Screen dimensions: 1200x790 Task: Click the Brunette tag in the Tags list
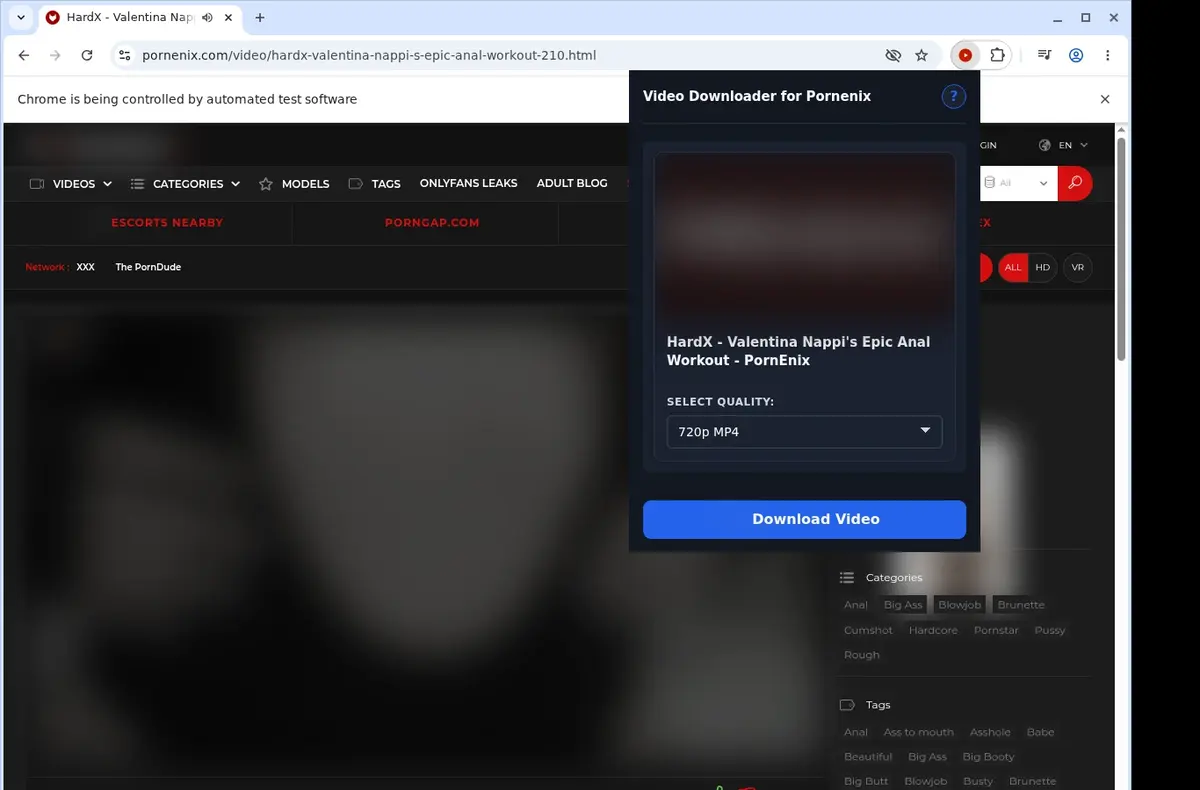click(1032, 781)
